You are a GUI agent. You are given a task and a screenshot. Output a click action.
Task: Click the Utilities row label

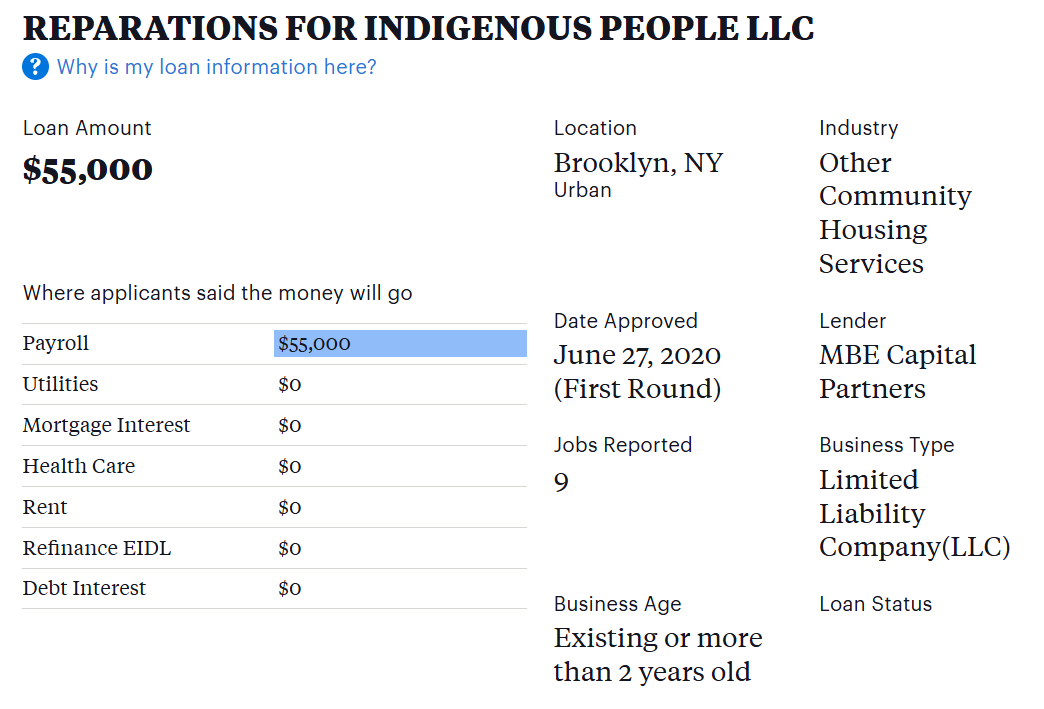click(61, 385)
